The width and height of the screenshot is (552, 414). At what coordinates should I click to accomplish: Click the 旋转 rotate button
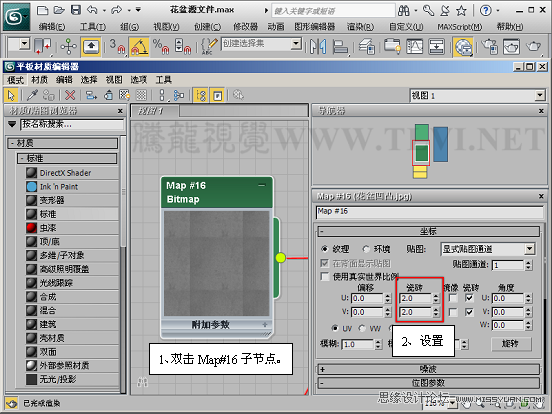coord(511,344)
